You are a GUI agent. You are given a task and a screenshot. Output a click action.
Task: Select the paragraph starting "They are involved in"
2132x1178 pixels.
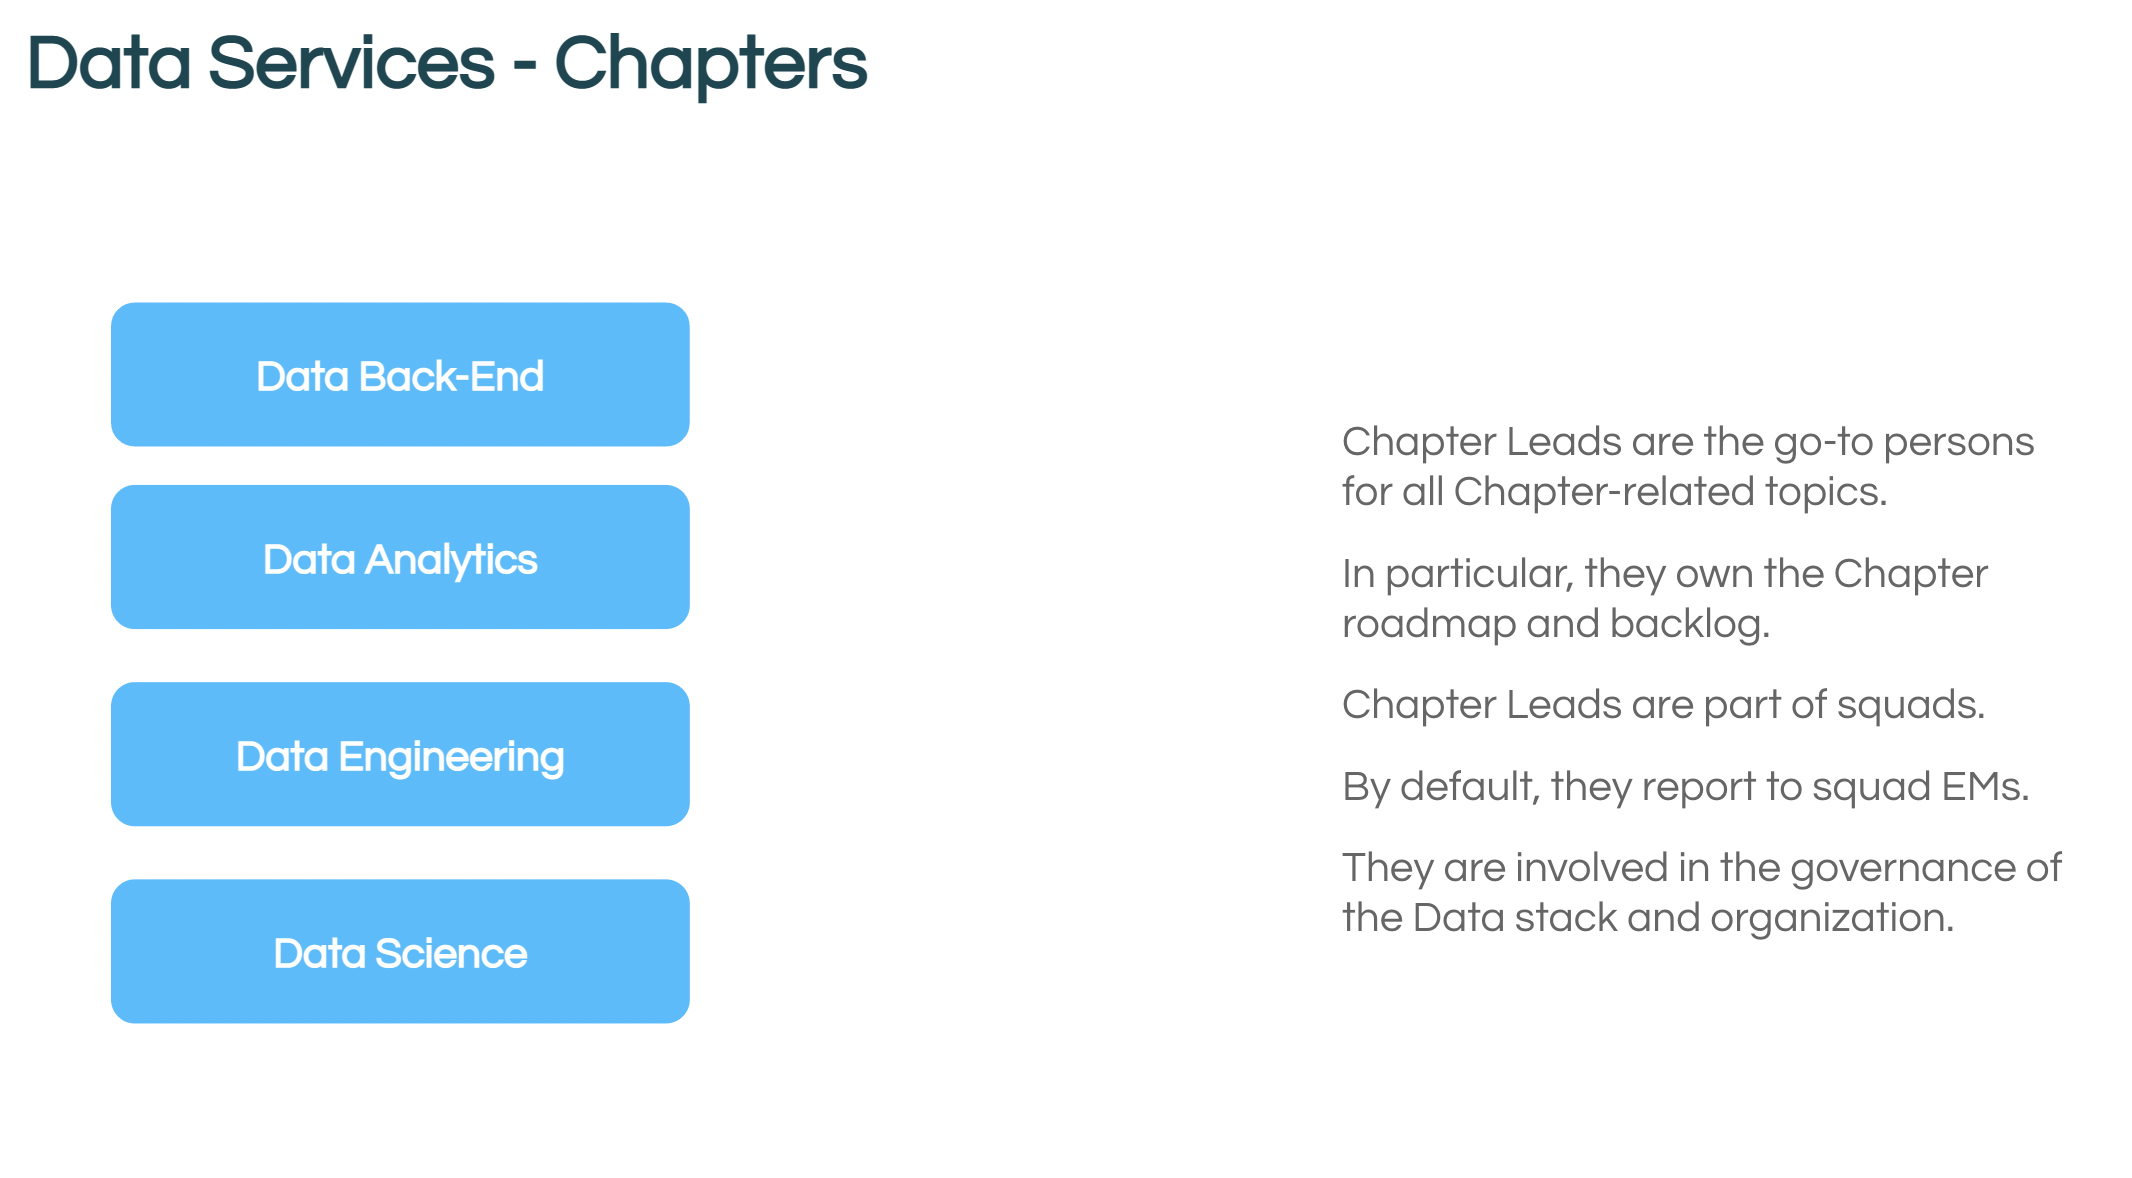[x=1701, y=892]
